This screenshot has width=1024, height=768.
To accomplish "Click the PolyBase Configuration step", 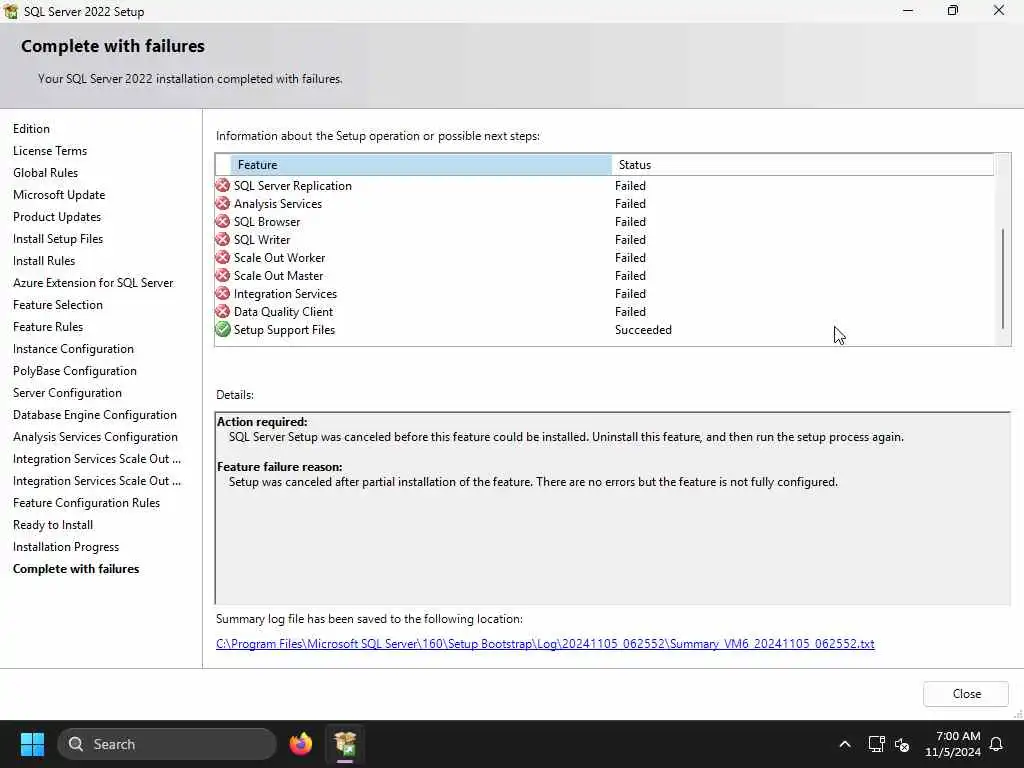I will click(x=74, y=371).
